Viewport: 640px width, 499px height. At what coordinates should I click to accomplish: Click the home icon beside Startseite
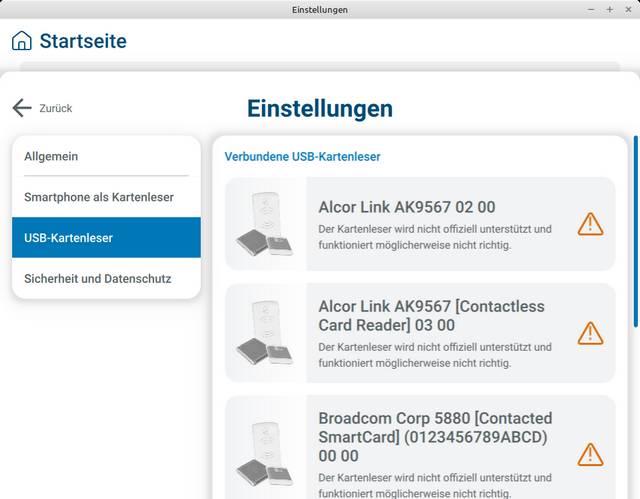pyautogui.click(x=21, y=41)
